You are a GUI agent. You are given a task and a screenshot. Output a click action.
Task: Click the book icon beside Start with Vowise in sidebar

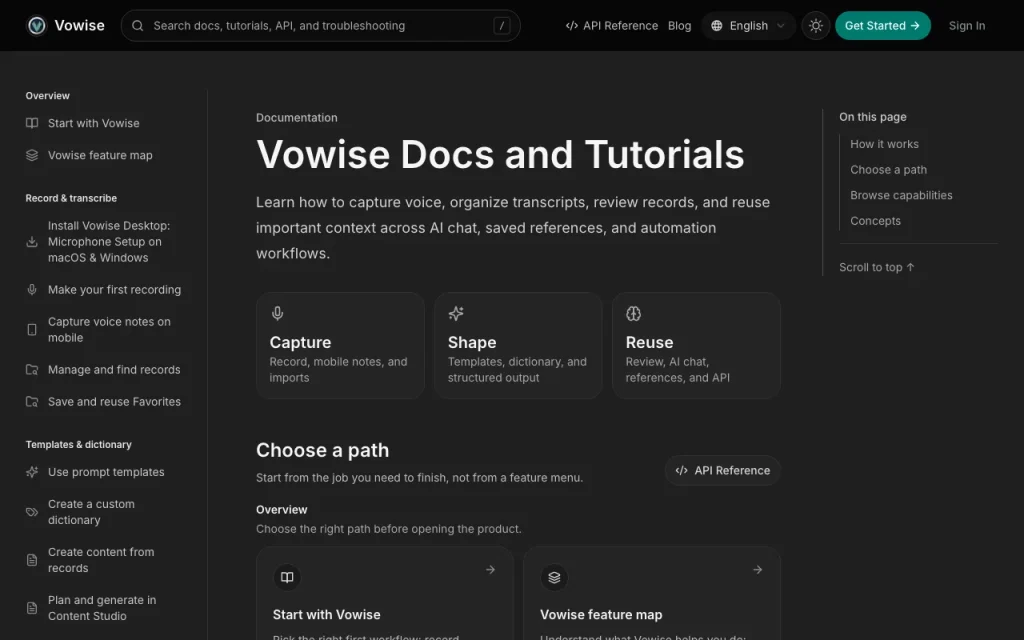(x=32, y=123)
